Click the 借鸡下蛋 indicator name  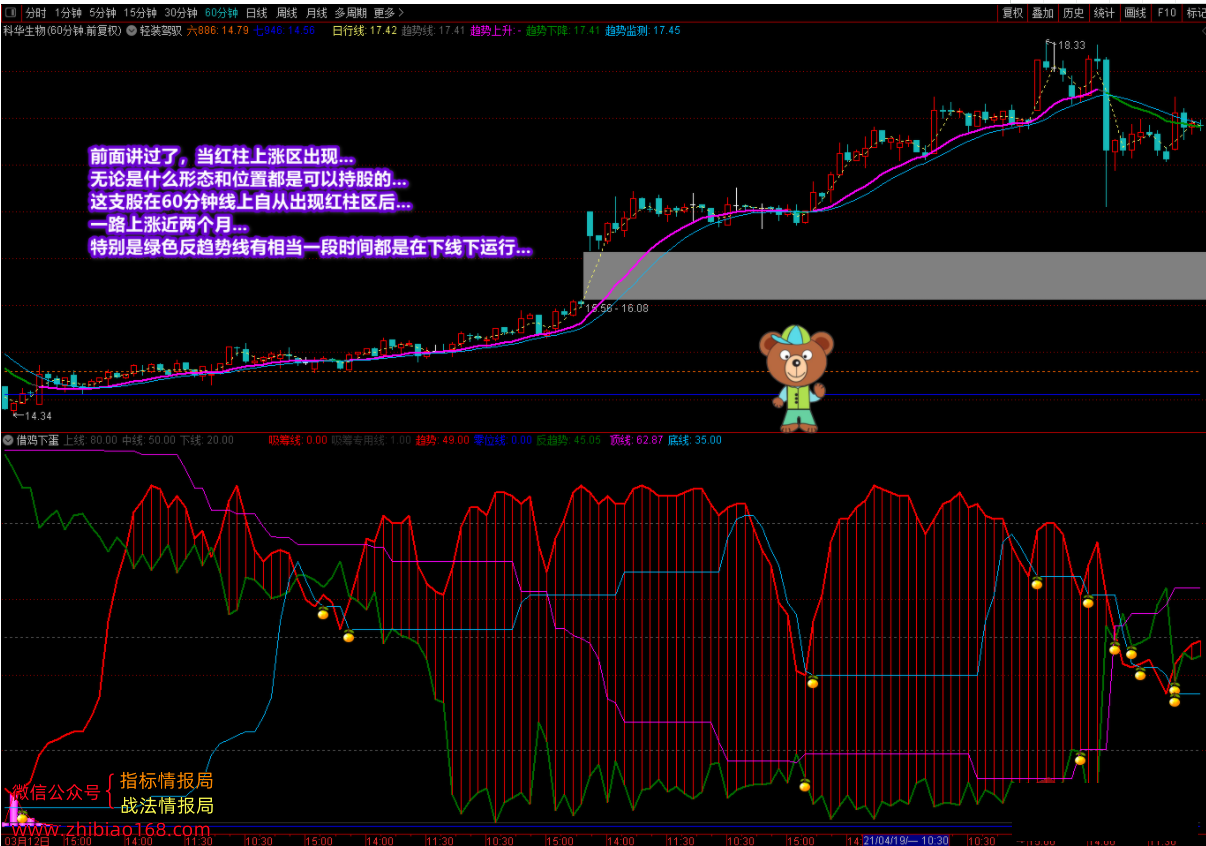point(37,440)
